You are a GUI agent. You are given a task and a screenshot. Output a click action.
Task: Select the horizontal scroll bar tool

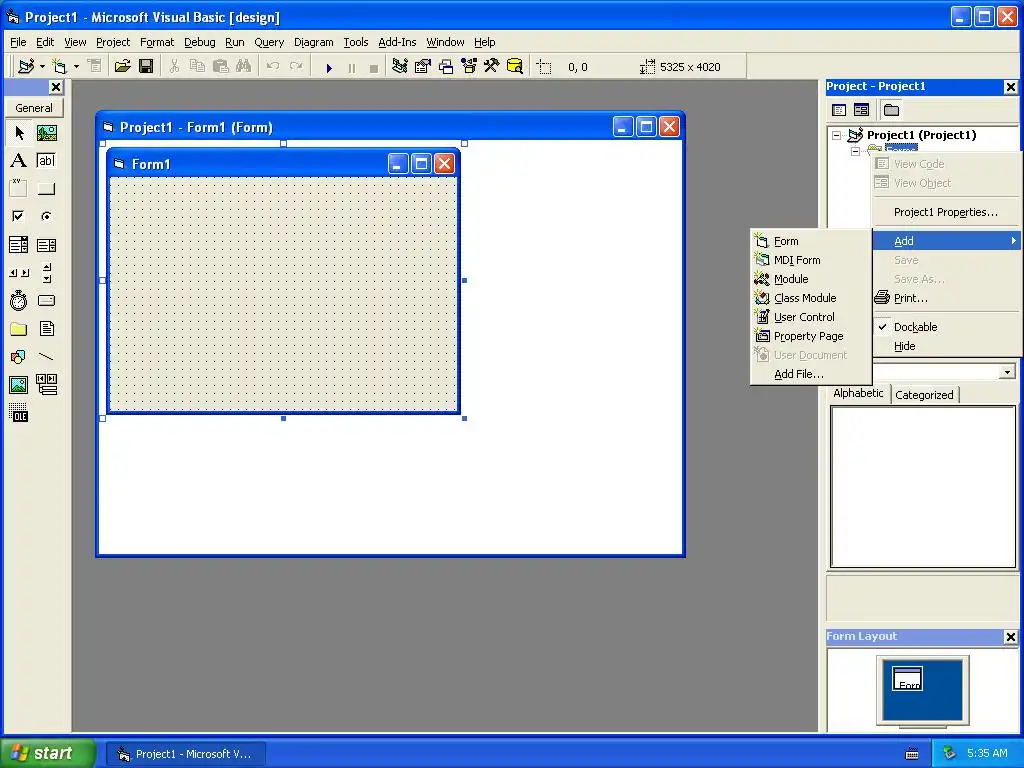pos(19,273)
